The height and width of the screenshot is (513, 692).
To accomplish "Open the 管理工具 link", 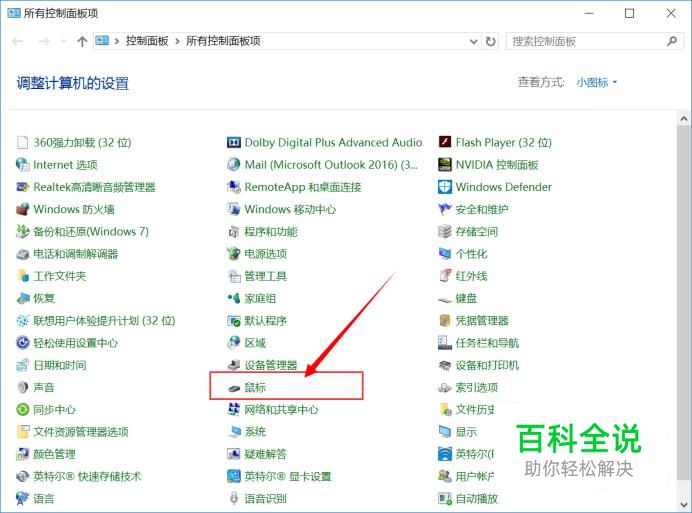I will click(265, 276).
